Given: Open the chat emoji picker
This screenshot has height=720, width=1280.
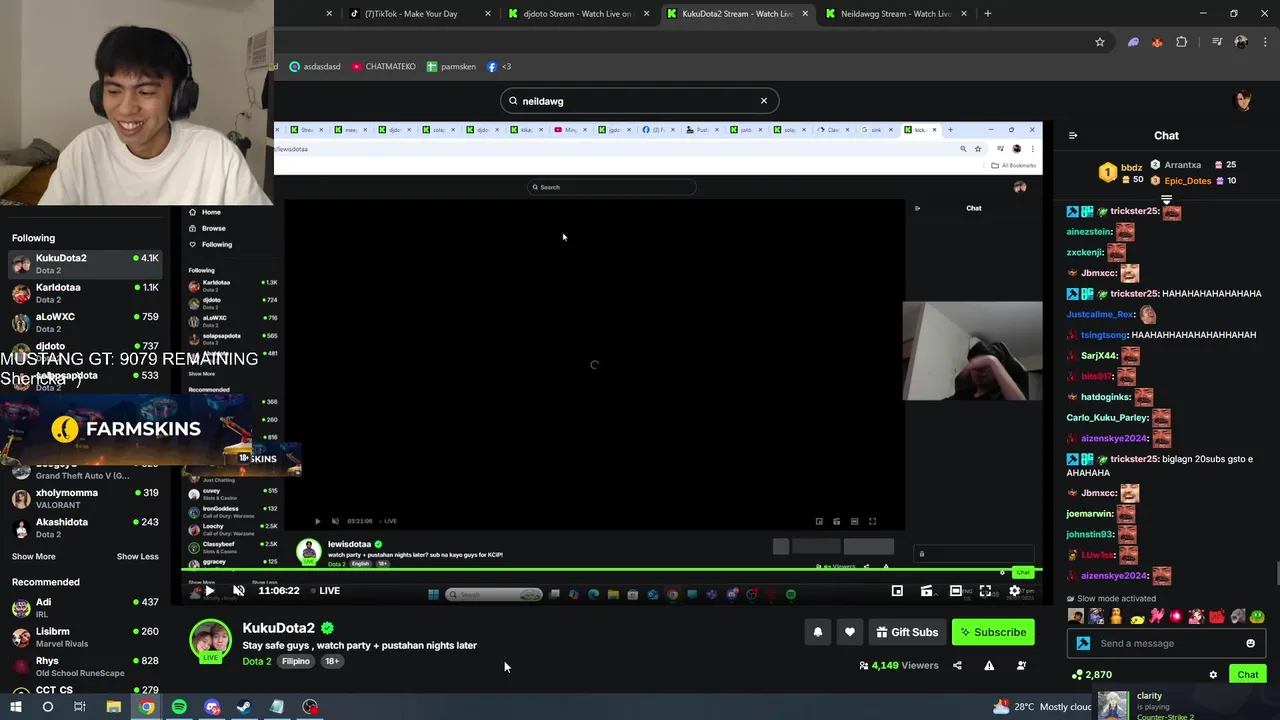Looking at the screenshot, I should (x=1250, y=644).
